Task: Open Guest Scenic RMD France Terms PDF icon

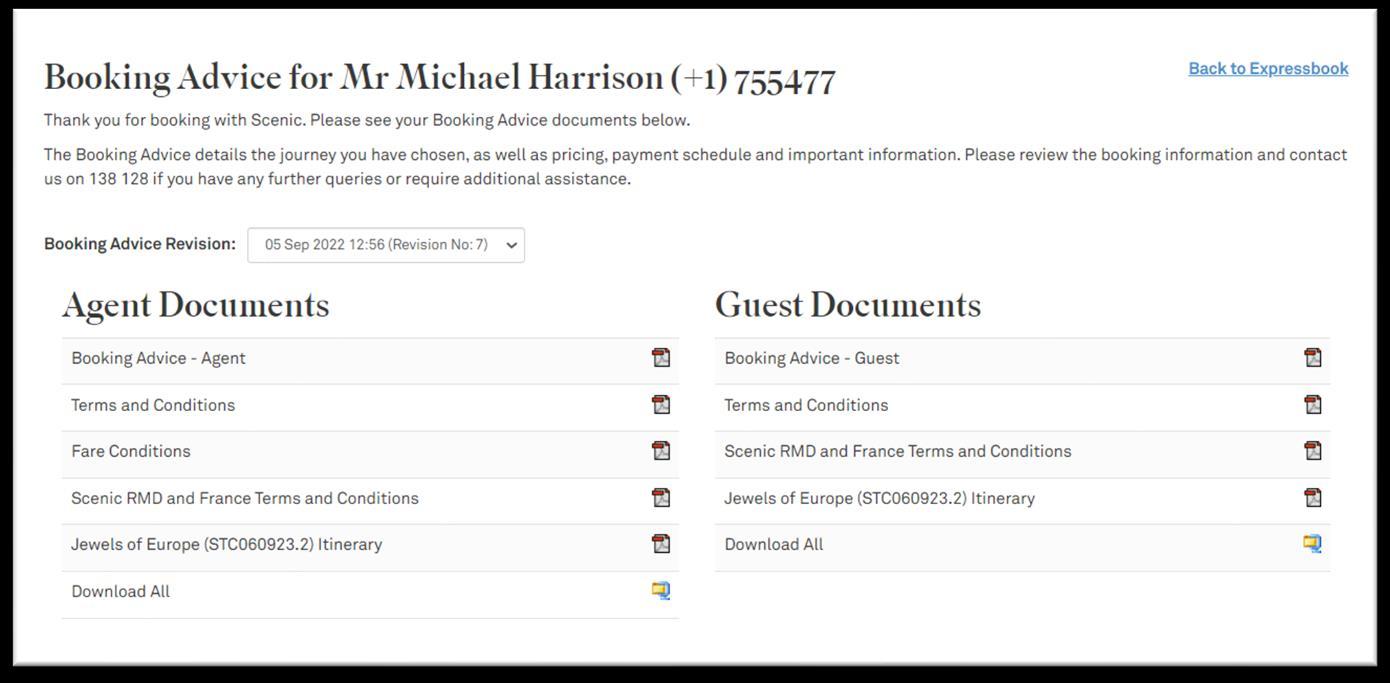Action: pos(1313,451)
